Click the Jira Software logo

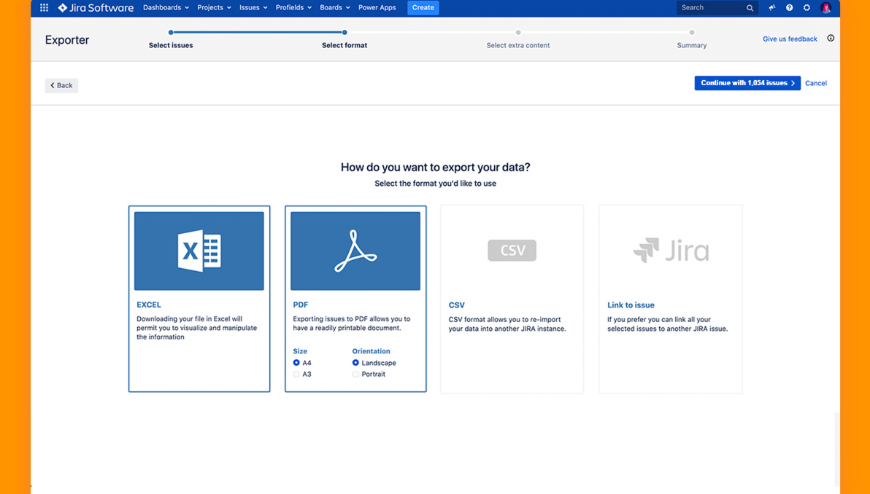pyautogui.click(x=96, y=8)
